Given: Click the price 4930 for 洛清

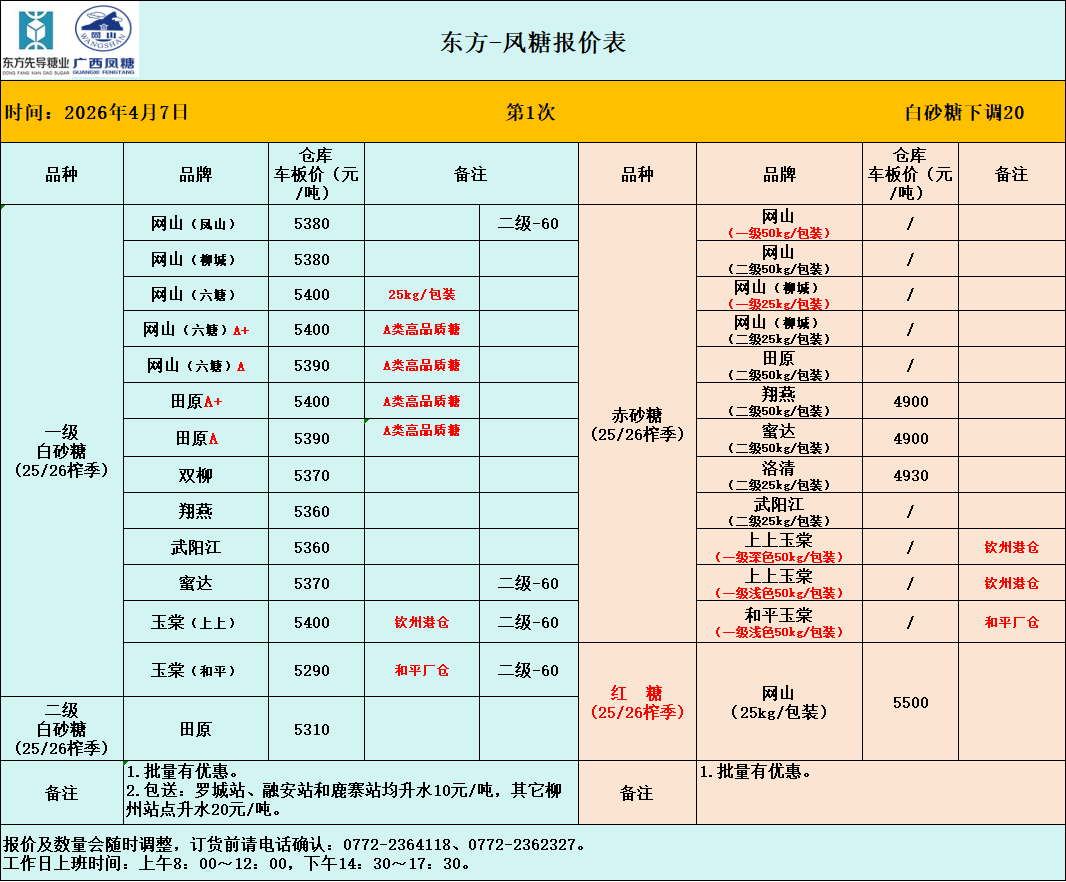Looking at the screenshot, I should [911, 475].
